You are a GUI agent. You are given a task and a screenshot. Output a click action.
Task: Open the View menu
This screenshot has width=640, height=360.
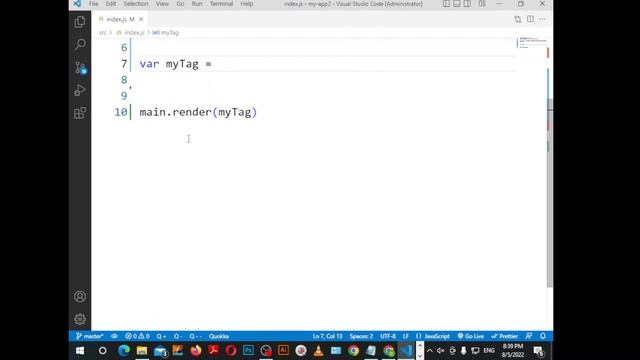(162, 4)
